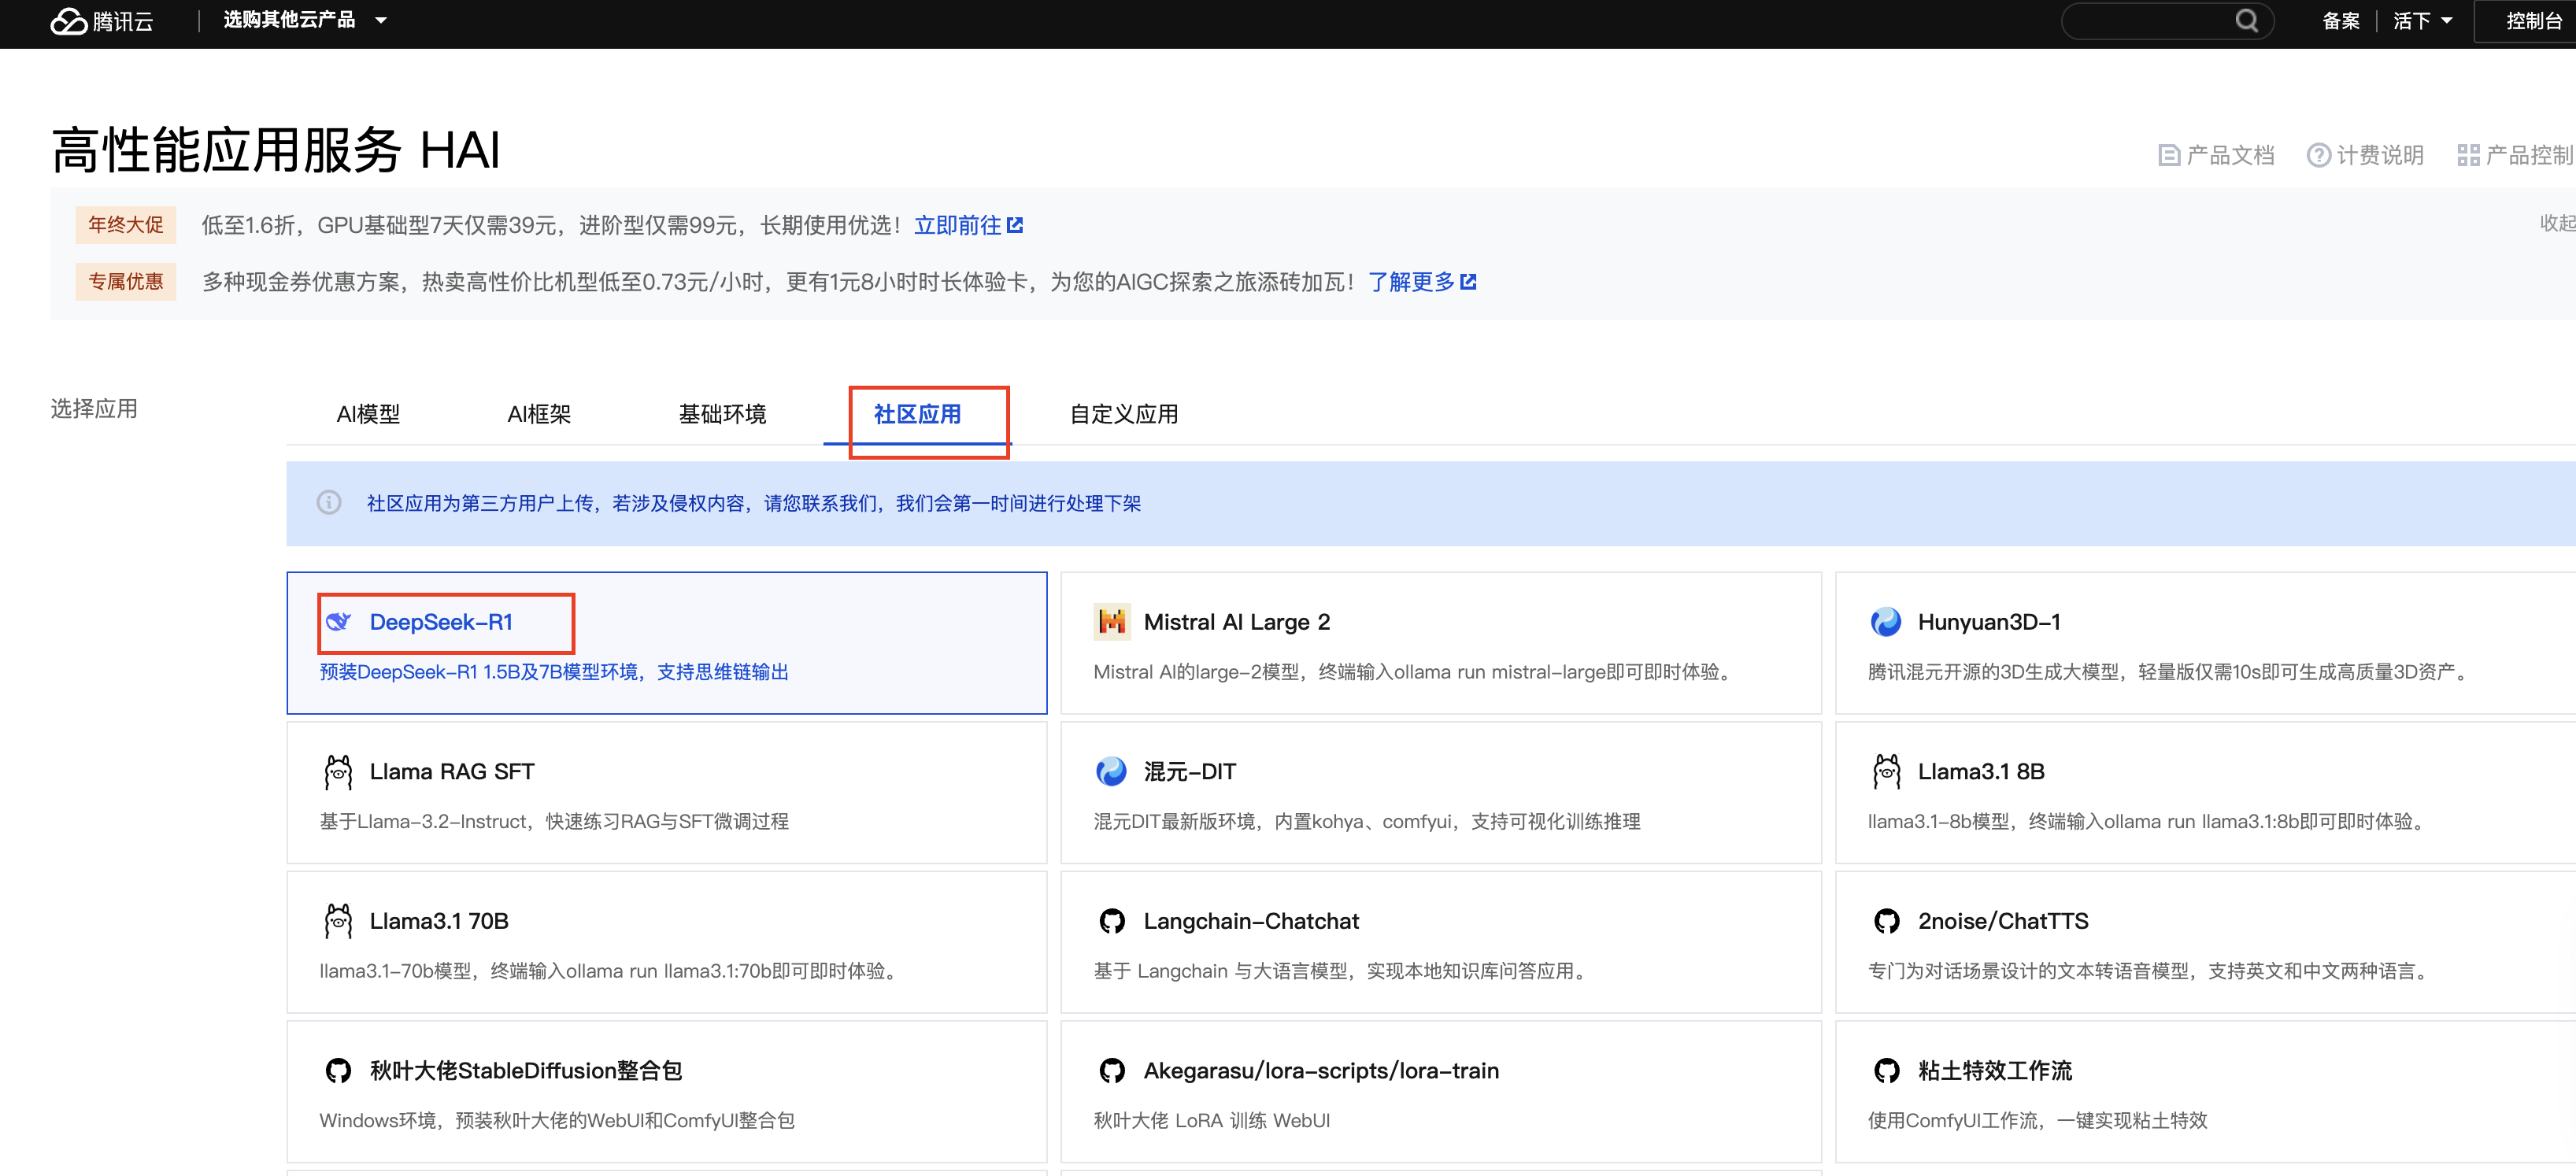
Task: Click the 粘土特效工作流 GitHub icon
Action: pyautogui.click(x=1886, y=1071)
